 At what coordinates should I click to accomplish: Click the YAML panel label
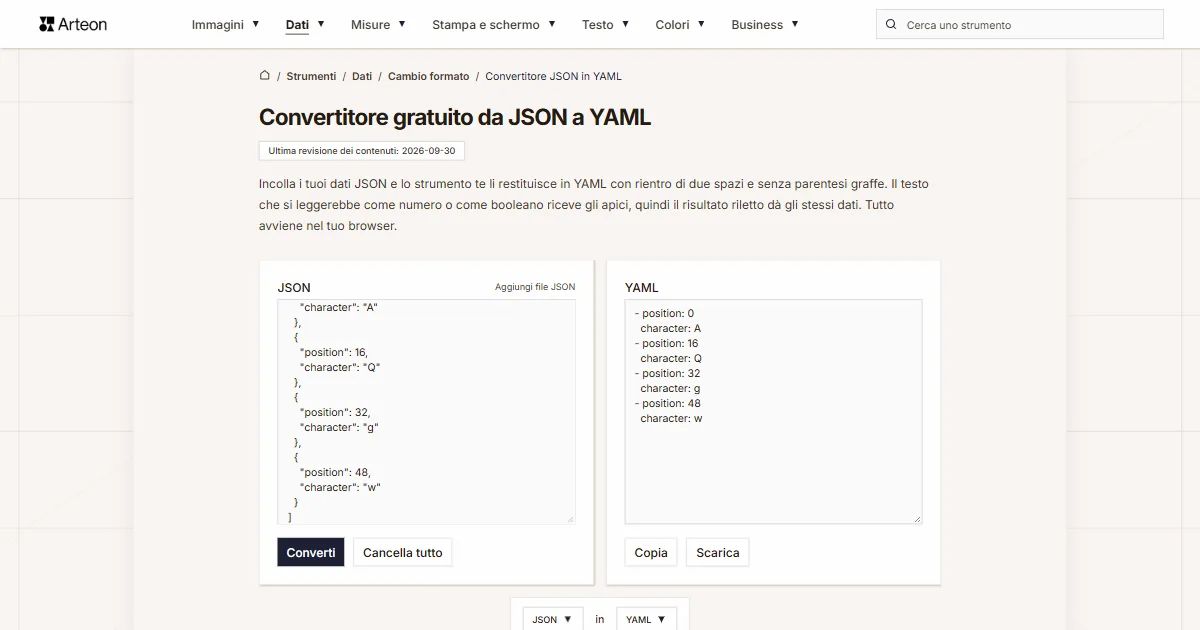(642, 287)
